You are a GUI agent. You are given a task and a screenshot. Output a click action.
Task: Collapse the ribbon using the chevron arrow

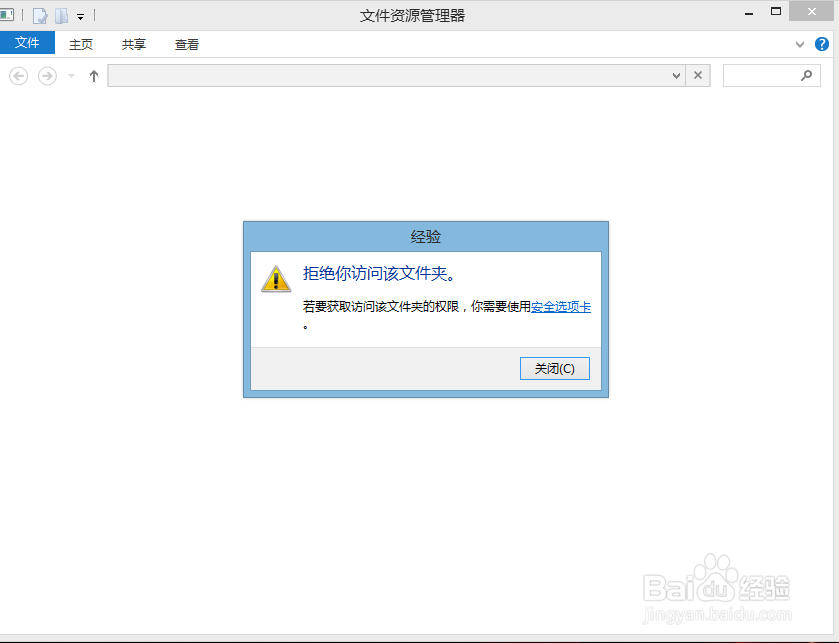(799, 44)
